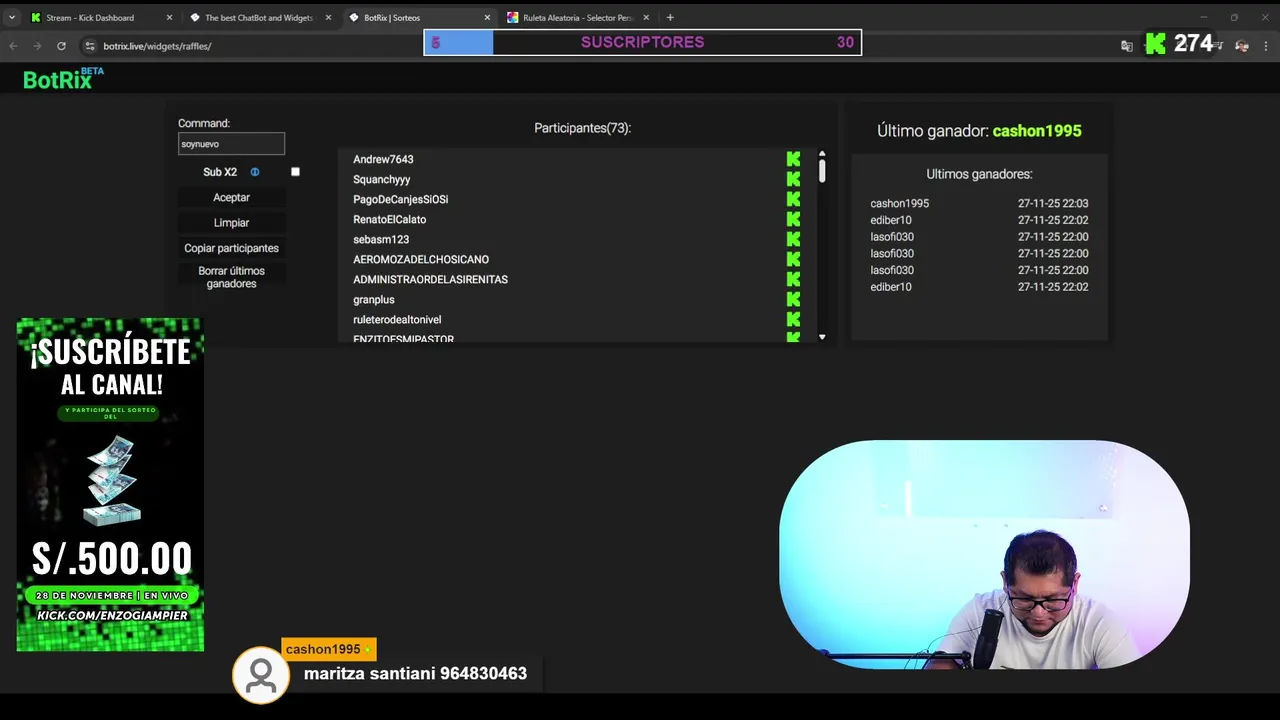Open a new browser tab
Screen dimensions: 1280x720
pos(670,17)
